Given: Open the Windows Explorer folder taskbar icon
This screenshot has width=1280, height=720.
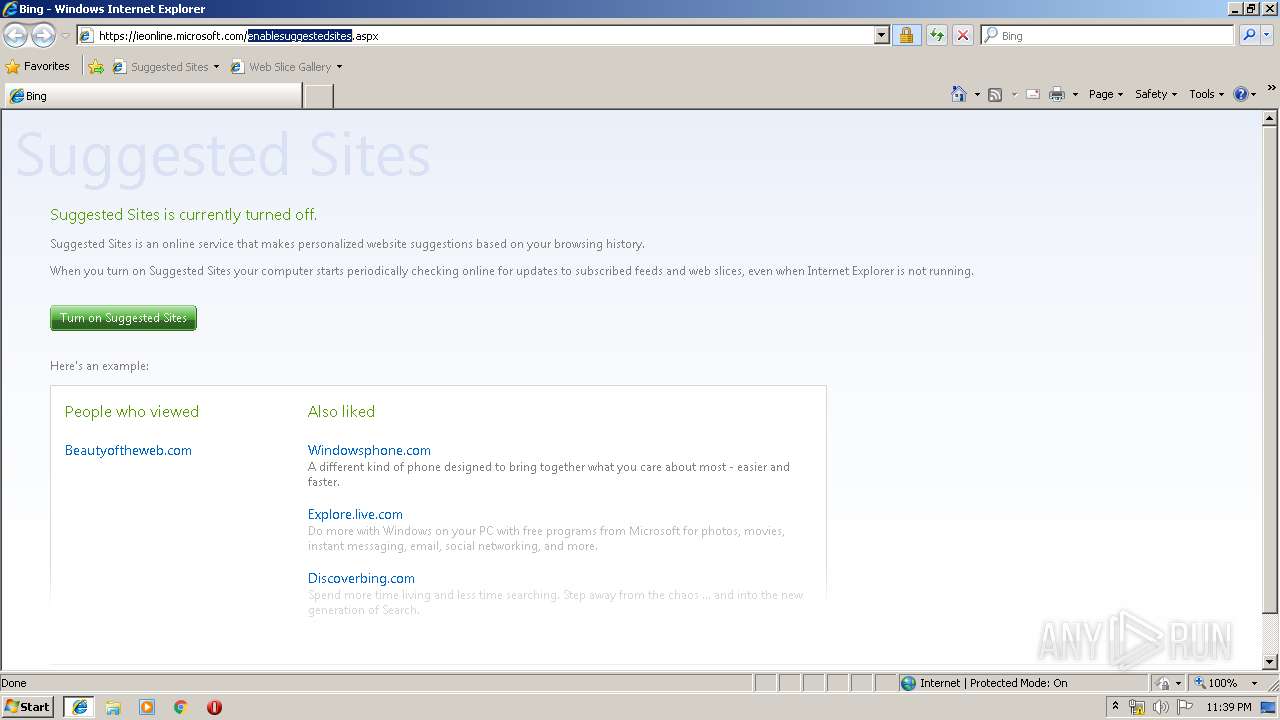Looking at the screenshot, I should coord(113,707).
